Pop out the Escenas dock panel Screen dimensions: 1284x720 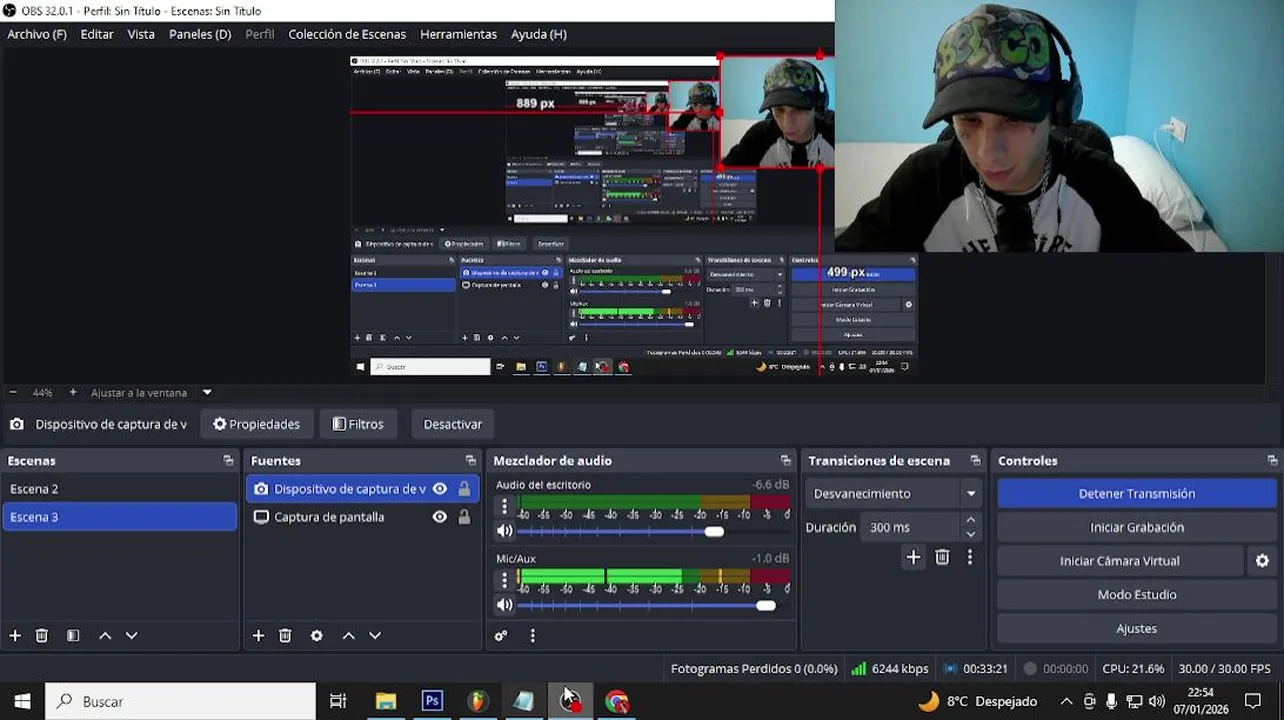228,461
